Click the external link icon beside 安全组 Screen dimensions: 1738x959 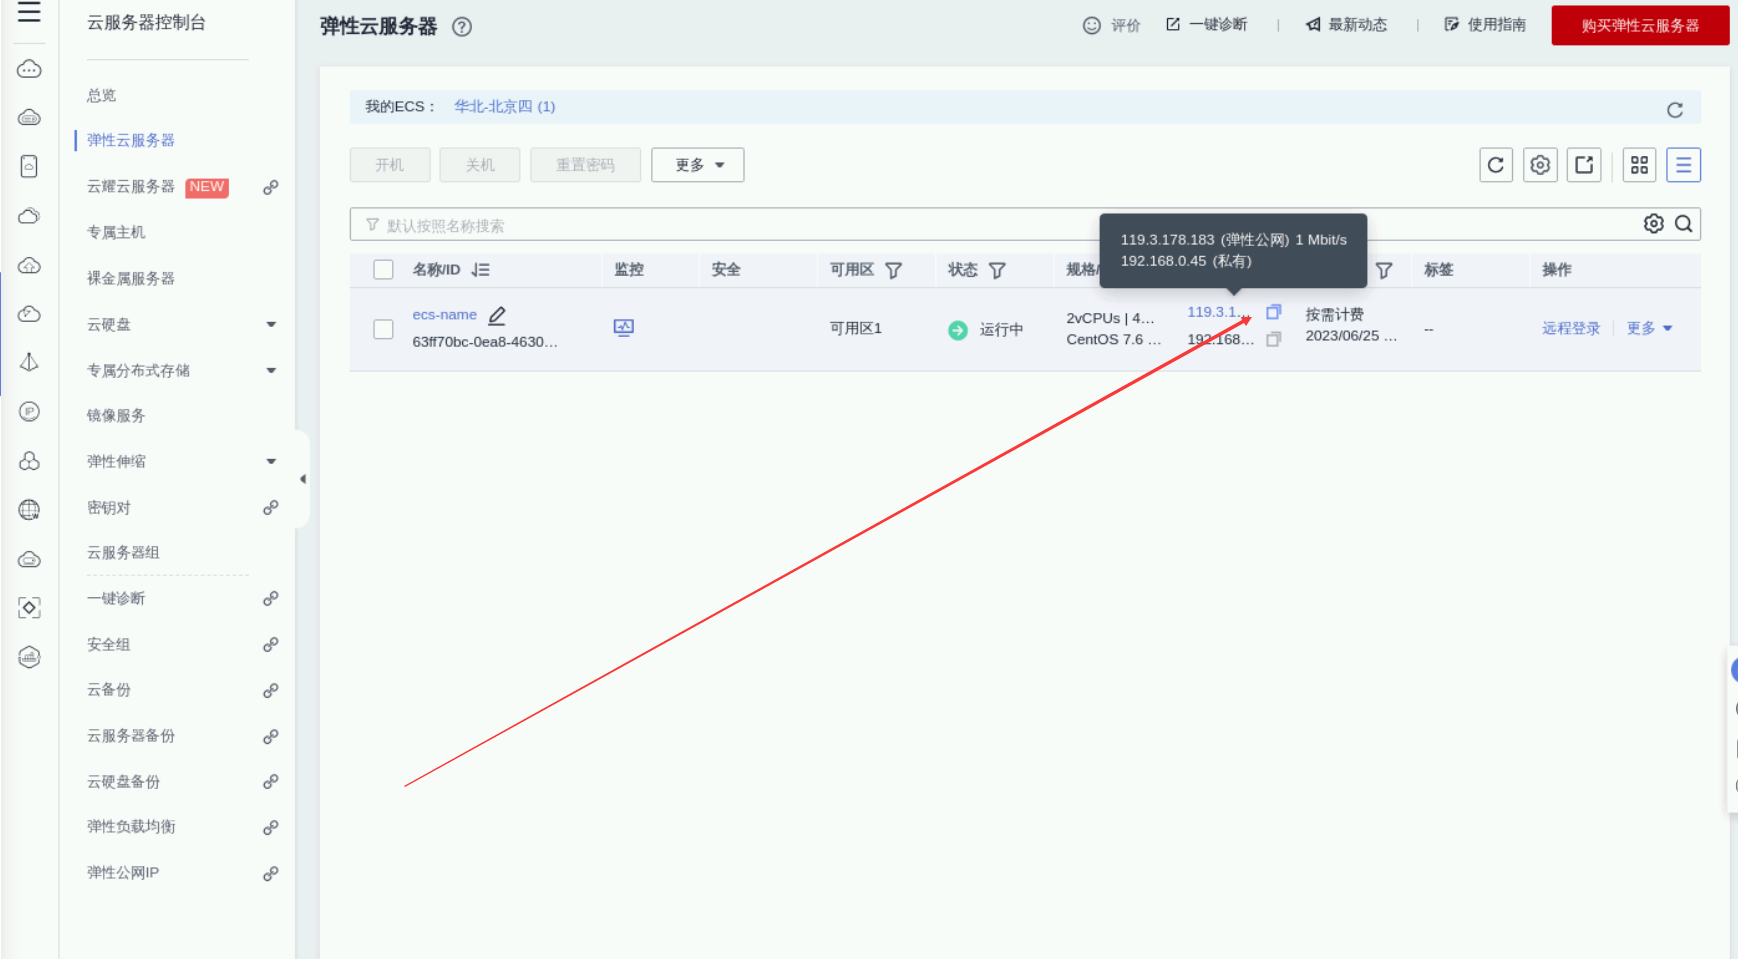tap(270, 645)
